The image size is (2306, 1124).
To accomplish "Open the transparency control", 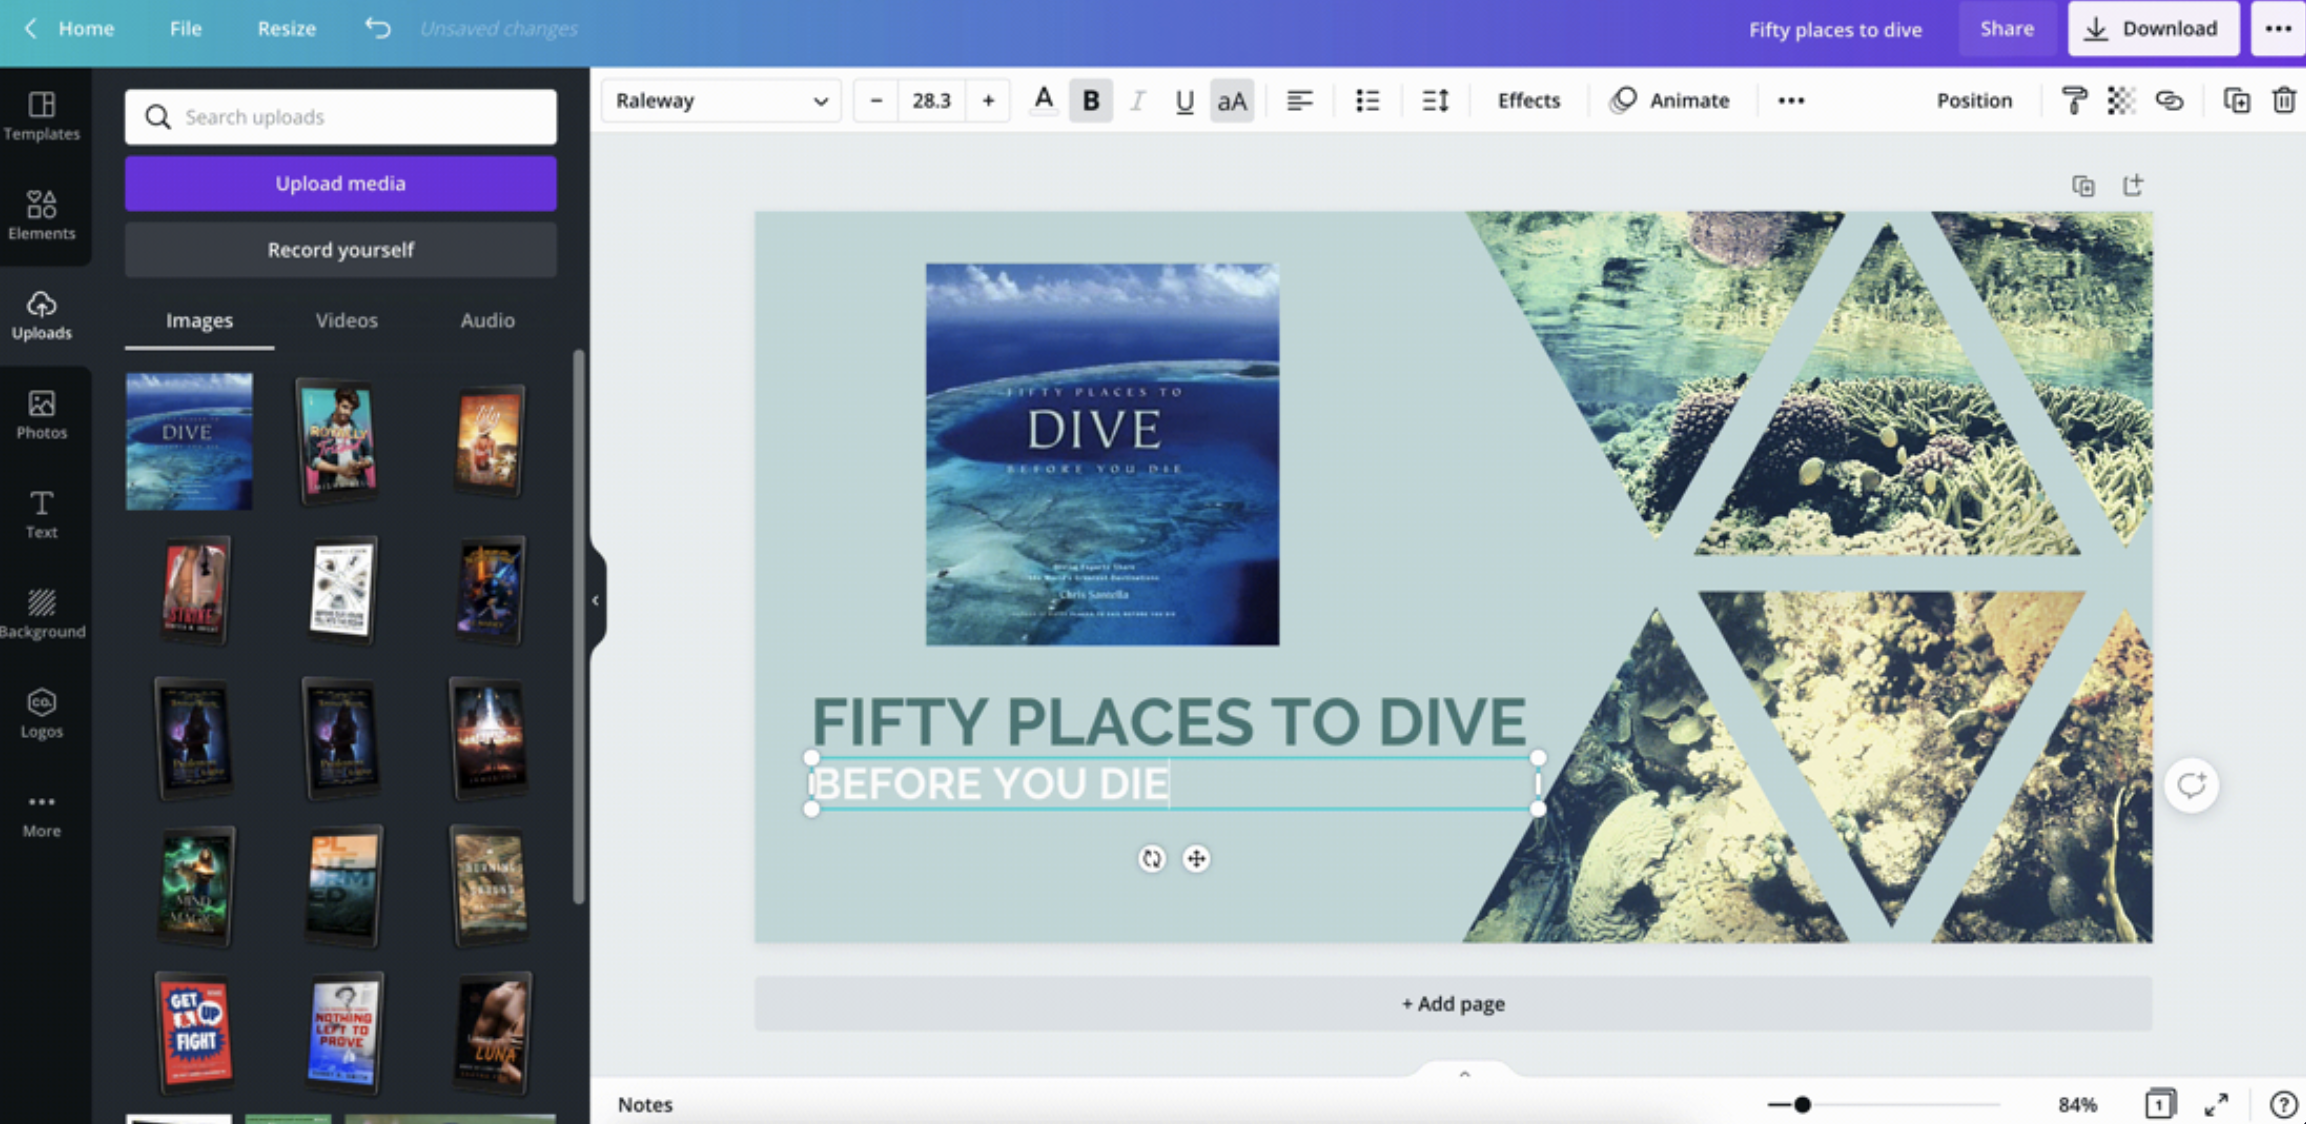I will coord(2121,100).
